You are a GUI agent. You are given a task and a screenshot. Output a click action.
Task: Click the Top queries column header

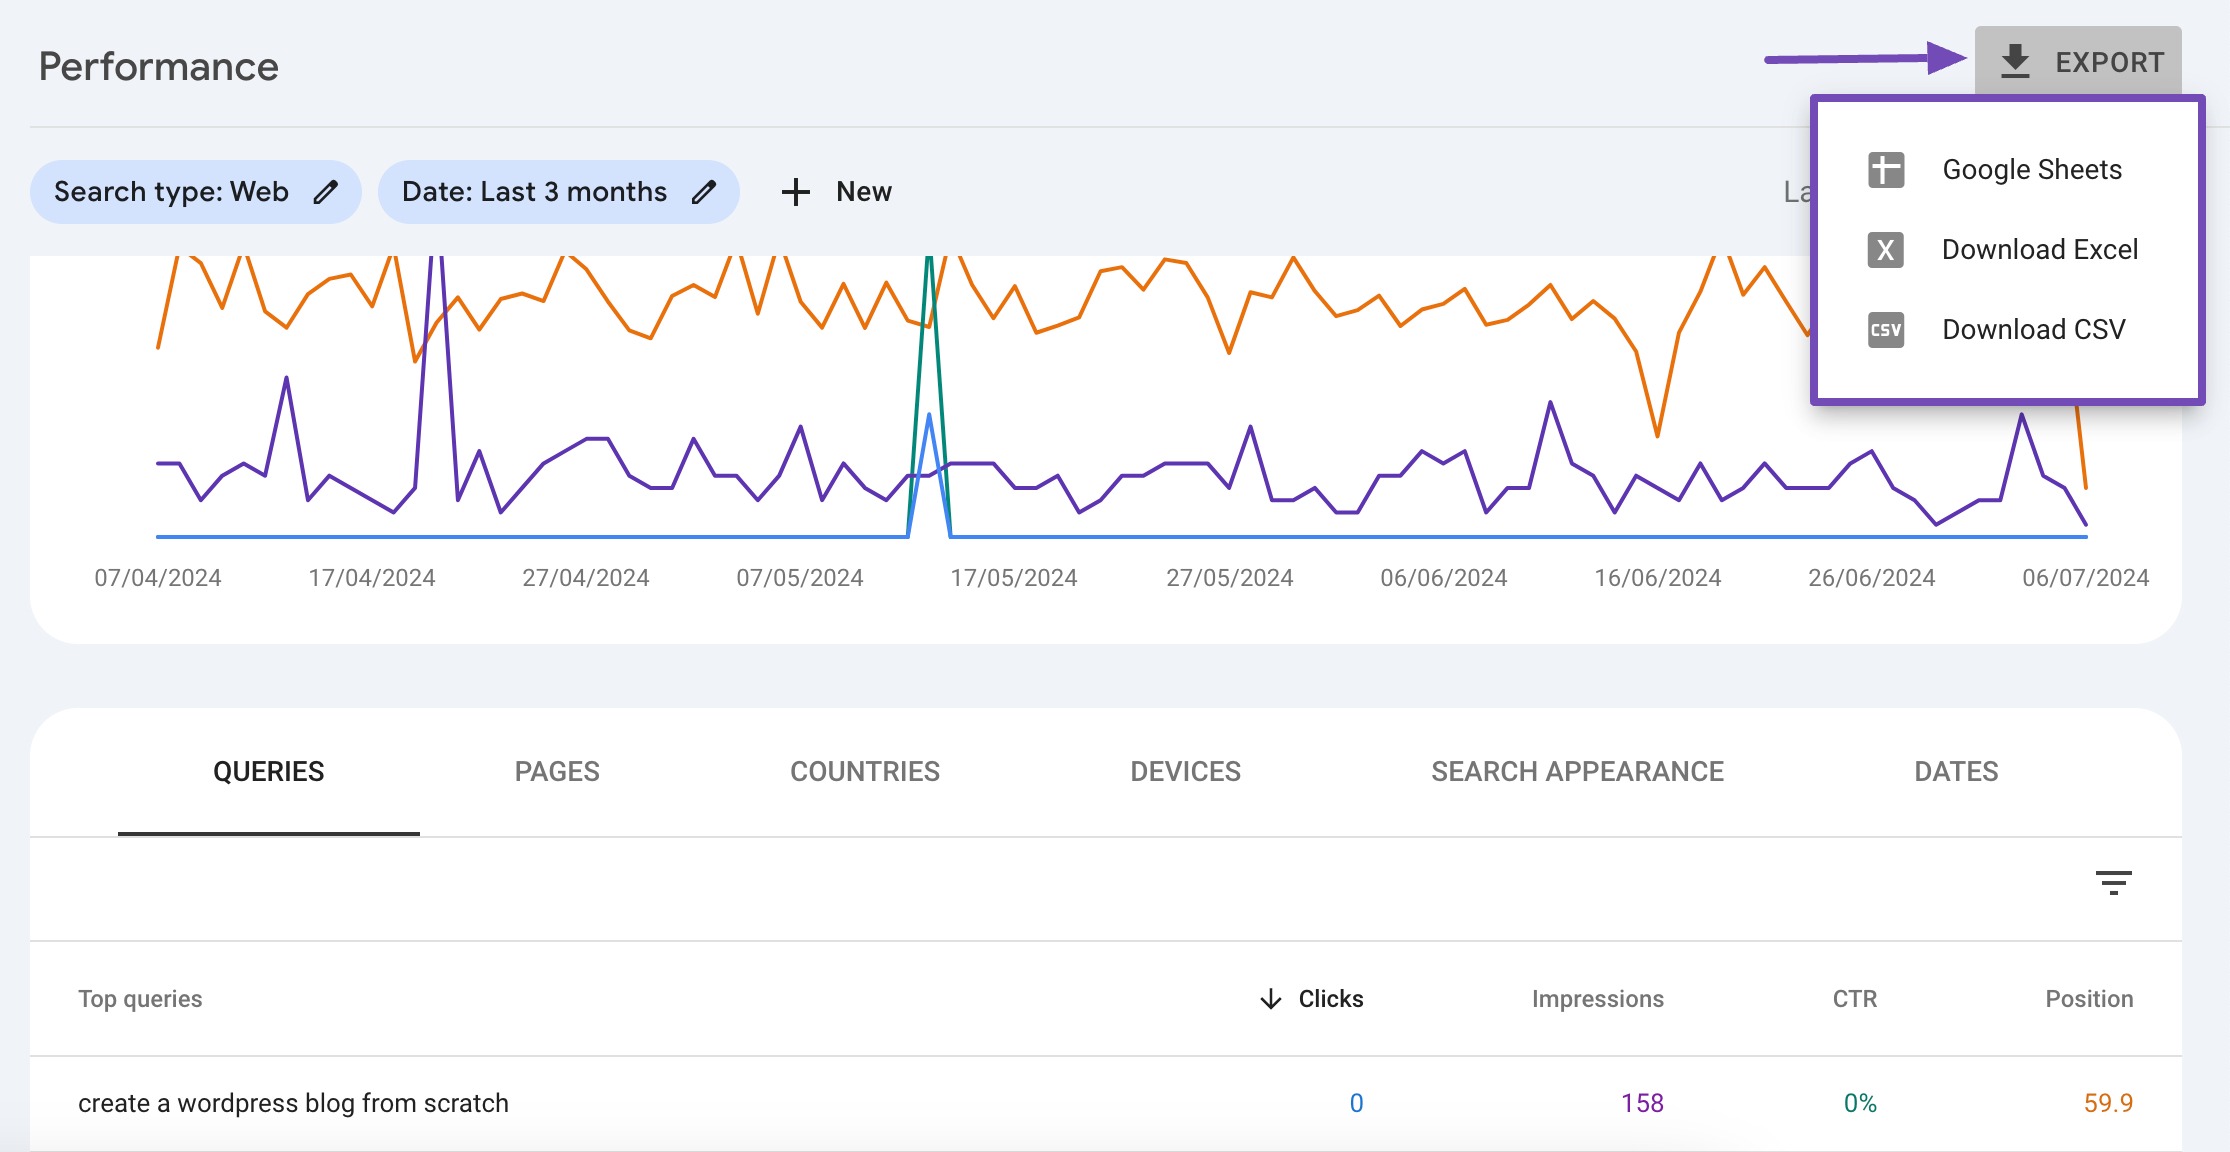(141, 999)
